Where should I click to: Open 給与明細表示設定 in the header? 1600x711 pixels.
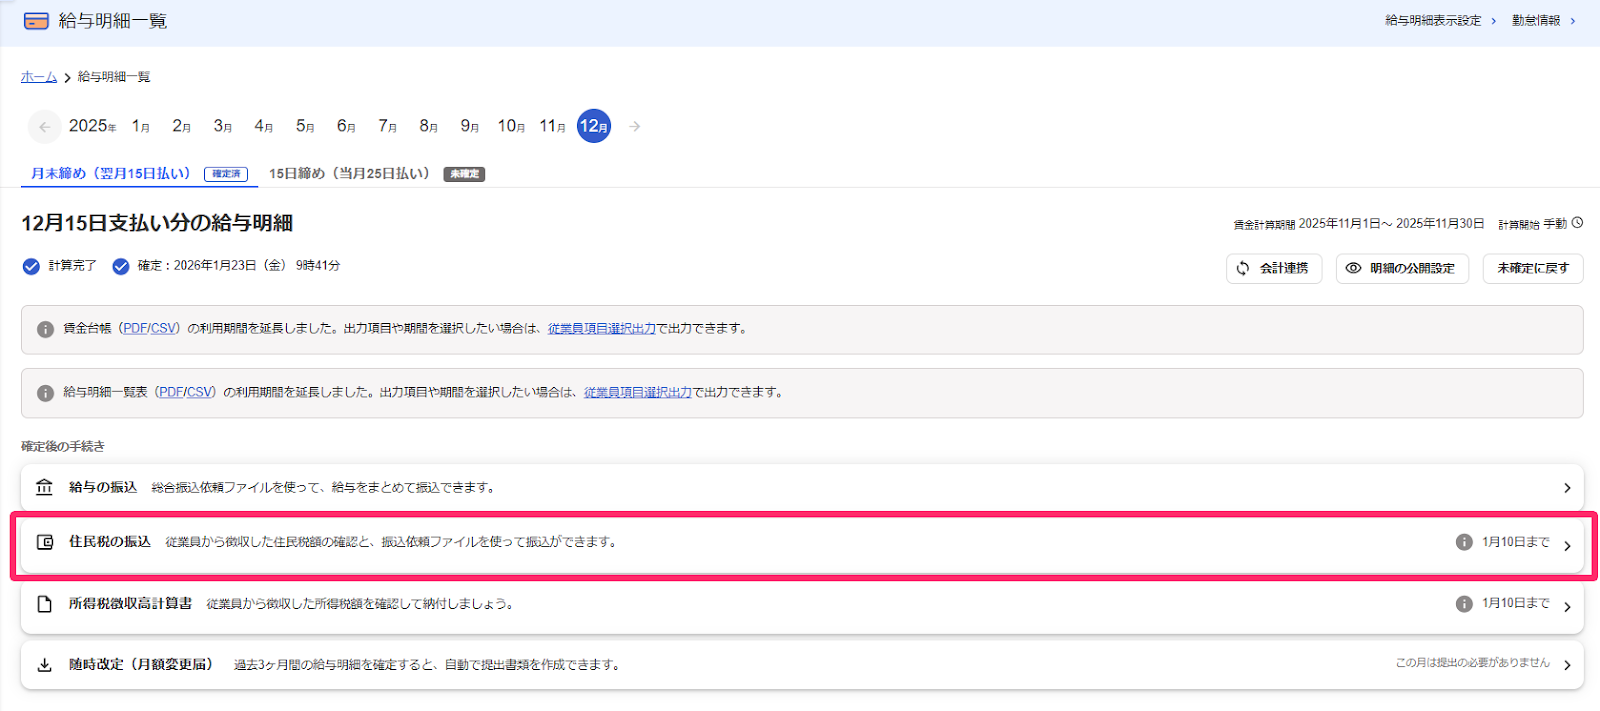(1440, 20)
